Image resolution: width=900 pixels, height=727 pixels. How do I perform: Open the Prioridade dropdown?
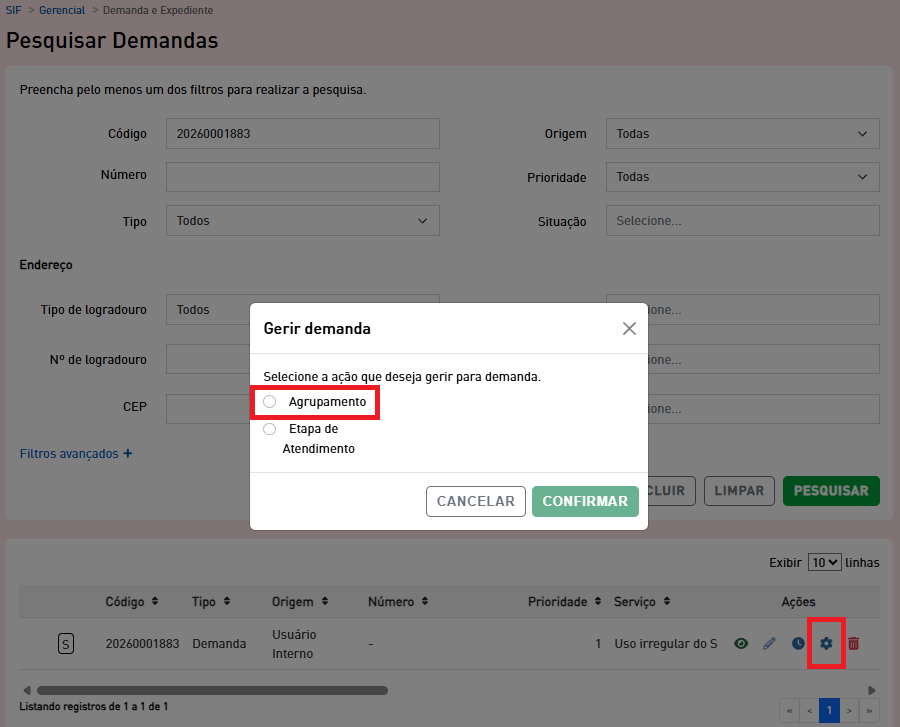pos(742,177)
